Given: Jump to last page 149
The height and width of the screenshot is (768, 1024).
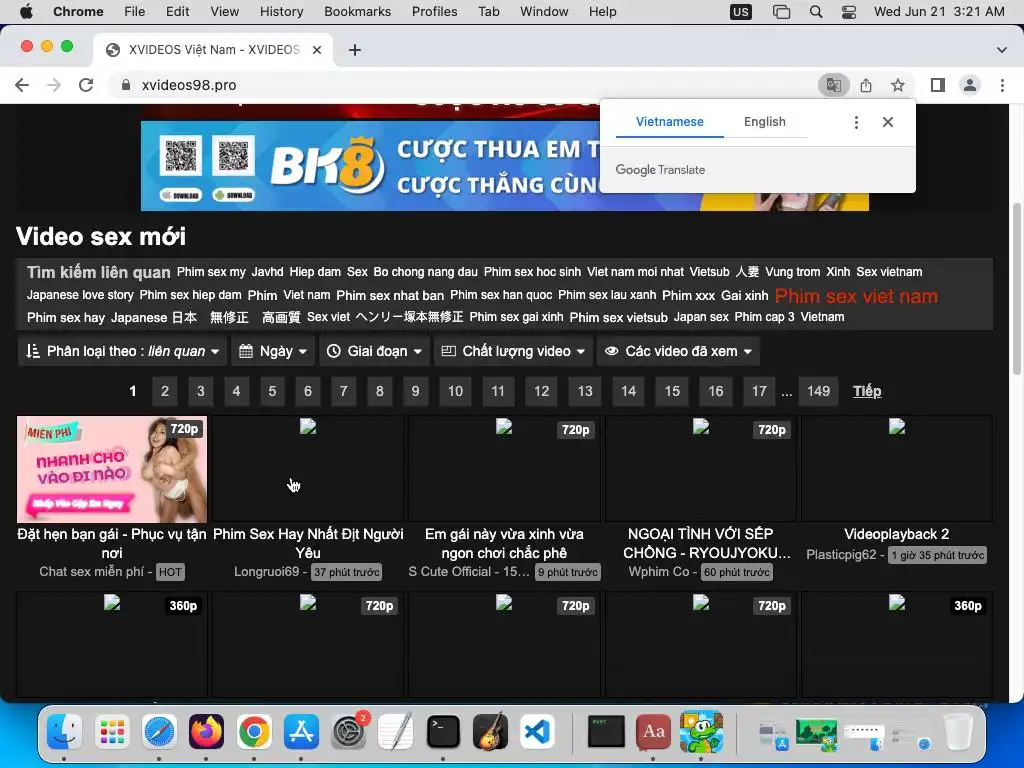Looking at the screenshot, I should (818, 391).
